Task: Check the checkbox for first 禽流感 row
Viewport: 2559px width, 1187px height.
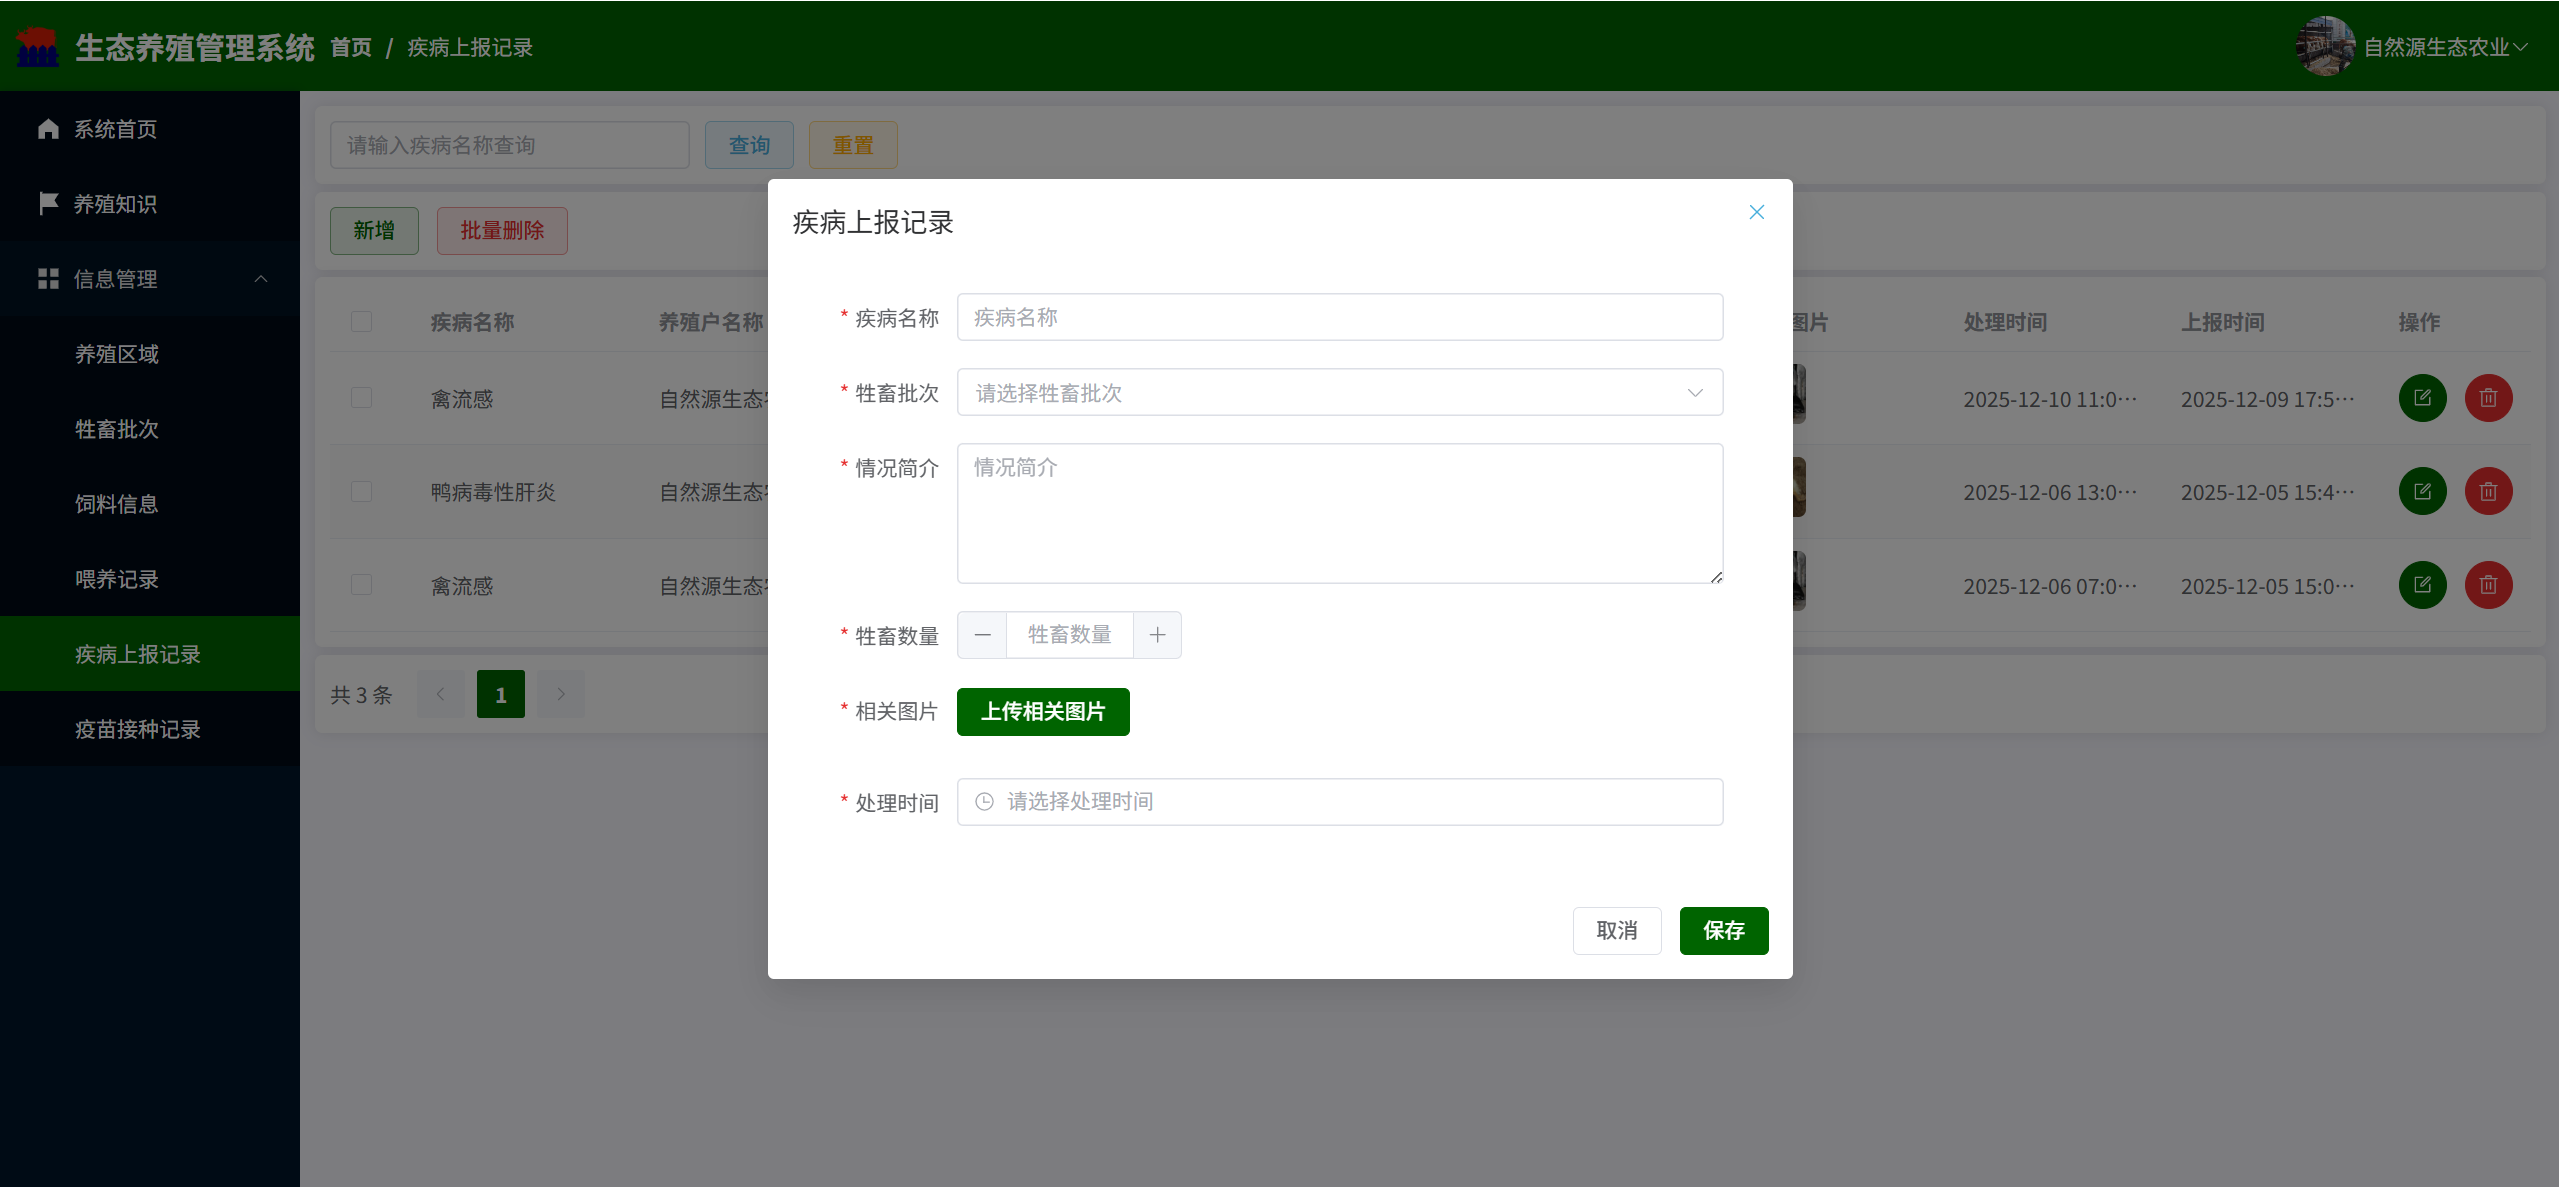Action: coord(361,398)
